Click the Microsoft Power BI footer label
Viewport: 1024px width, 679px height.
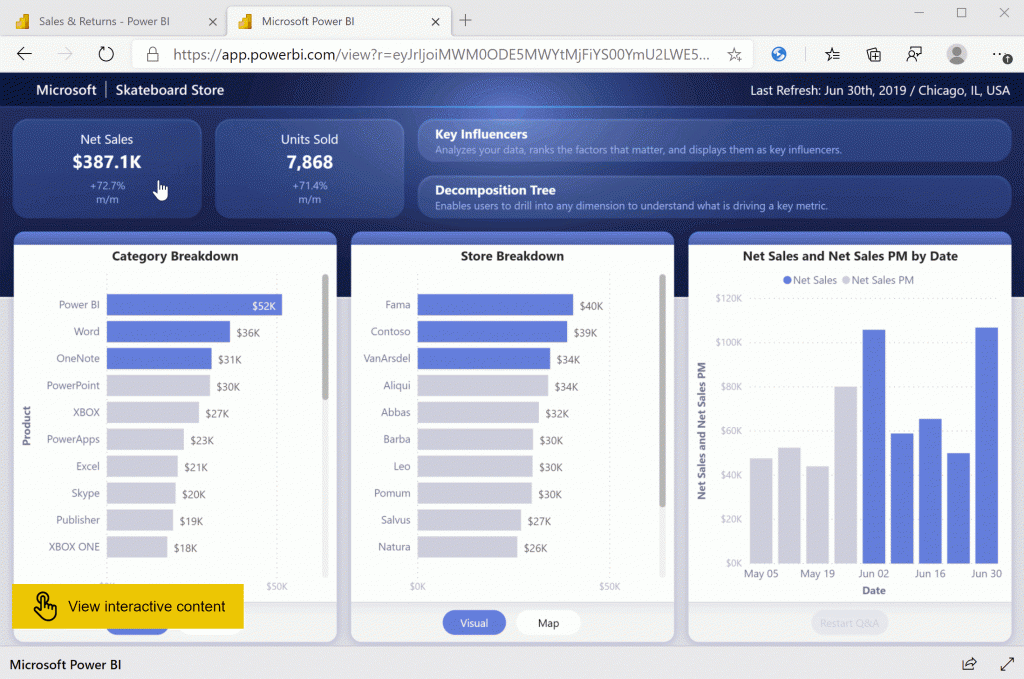tap(65, 665)
